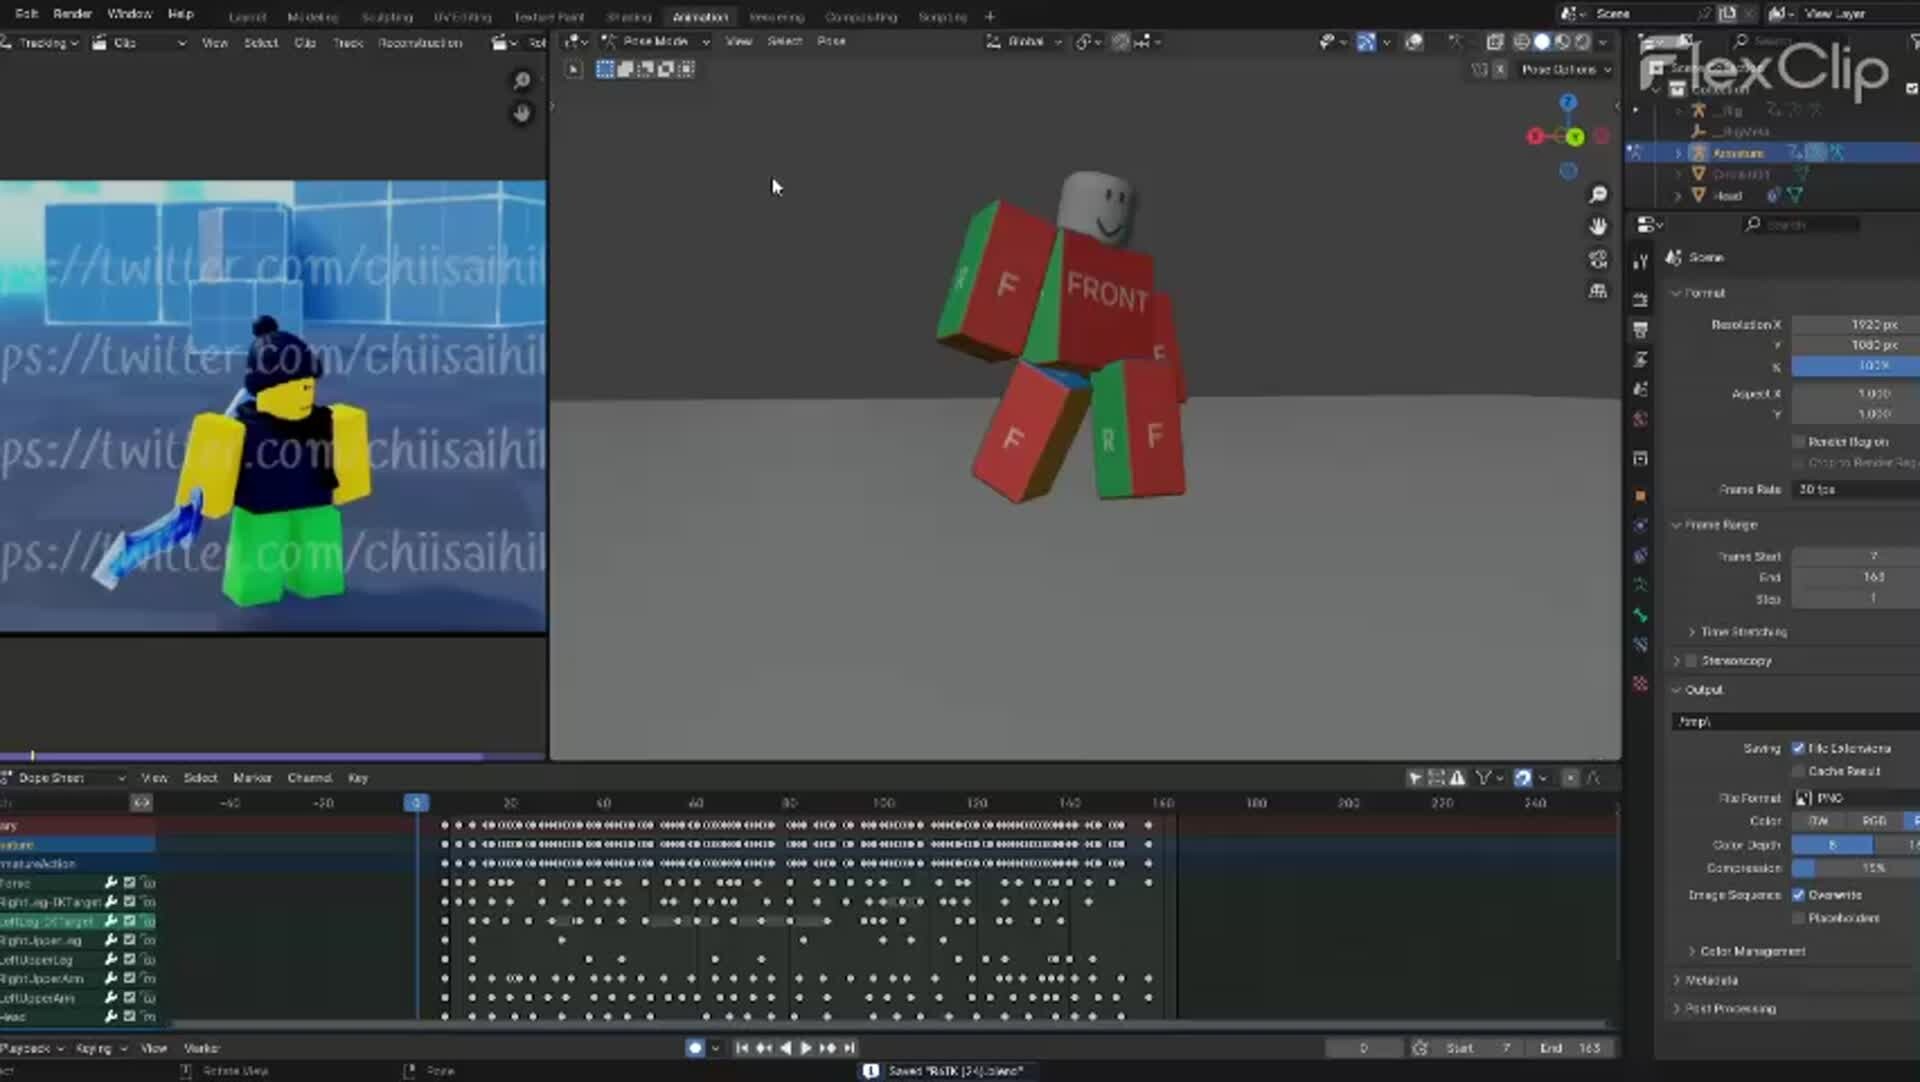The height and width of the screenshot is (1082, 1920).
Task: Open the Dope Sheet mode dropdown
Action: [x=64, y=777]
